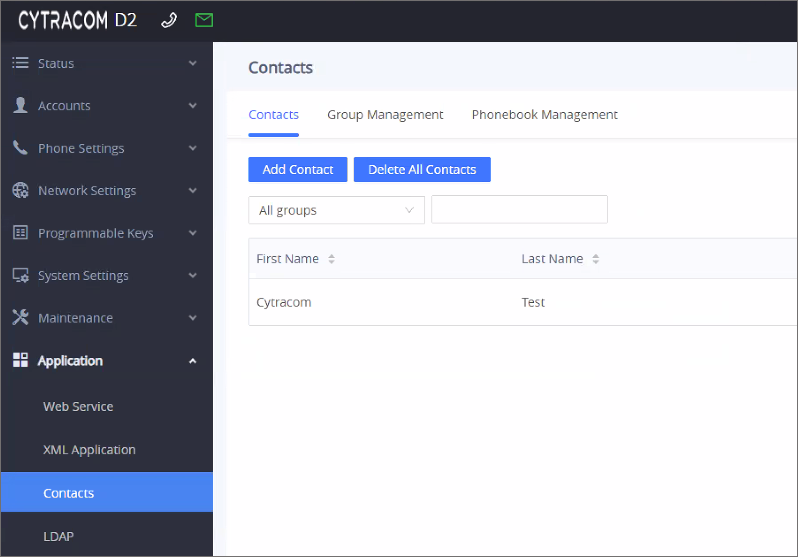Open the LDAP page in sidebar
The height and width of the screenshot is (557, 798).
pyautogui.click(x=58, y=536)
